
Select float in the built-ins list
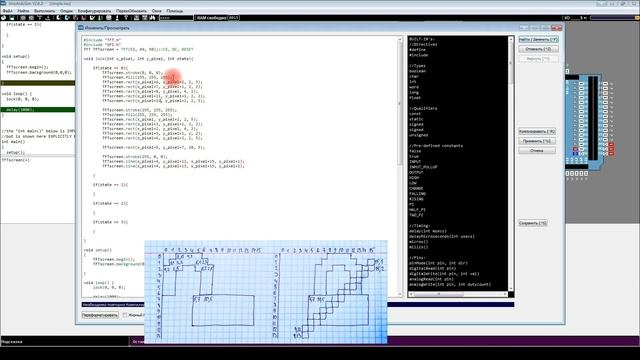pos(415,98)
